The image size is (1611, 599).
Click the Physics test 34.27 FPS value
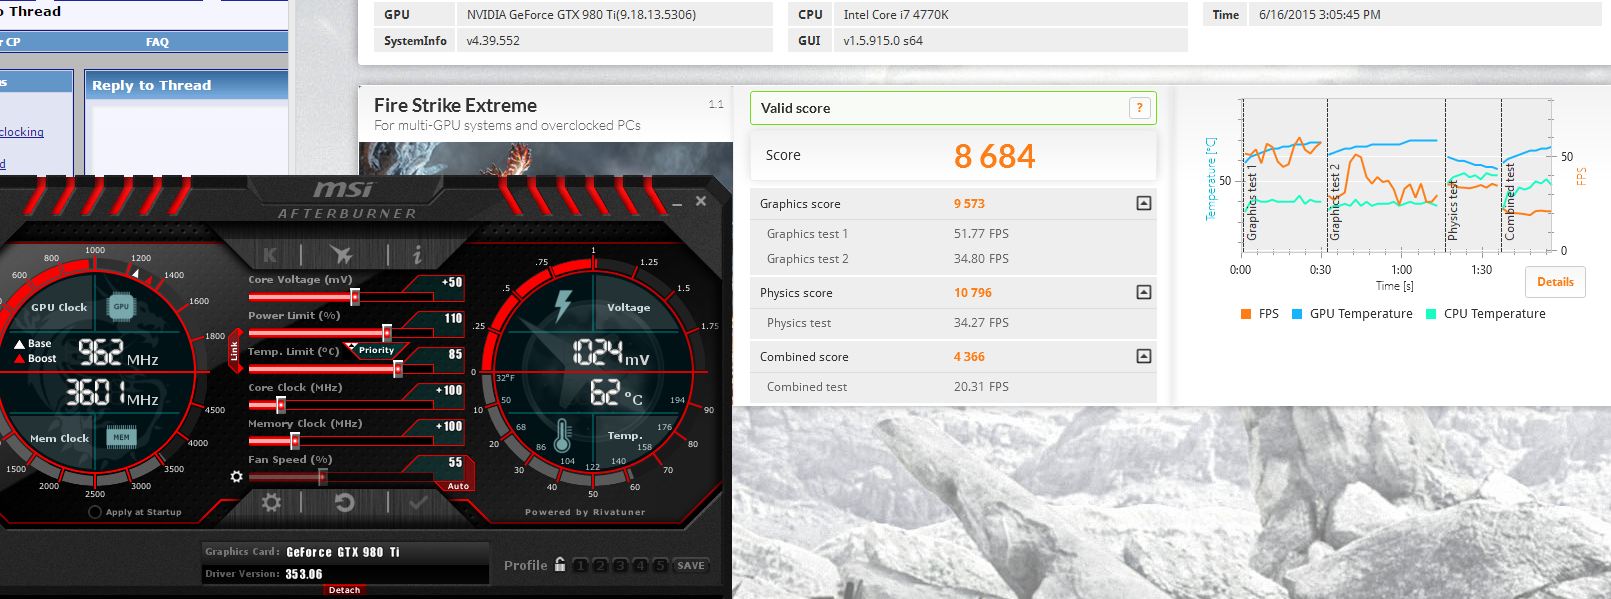[x=981, y=322]
